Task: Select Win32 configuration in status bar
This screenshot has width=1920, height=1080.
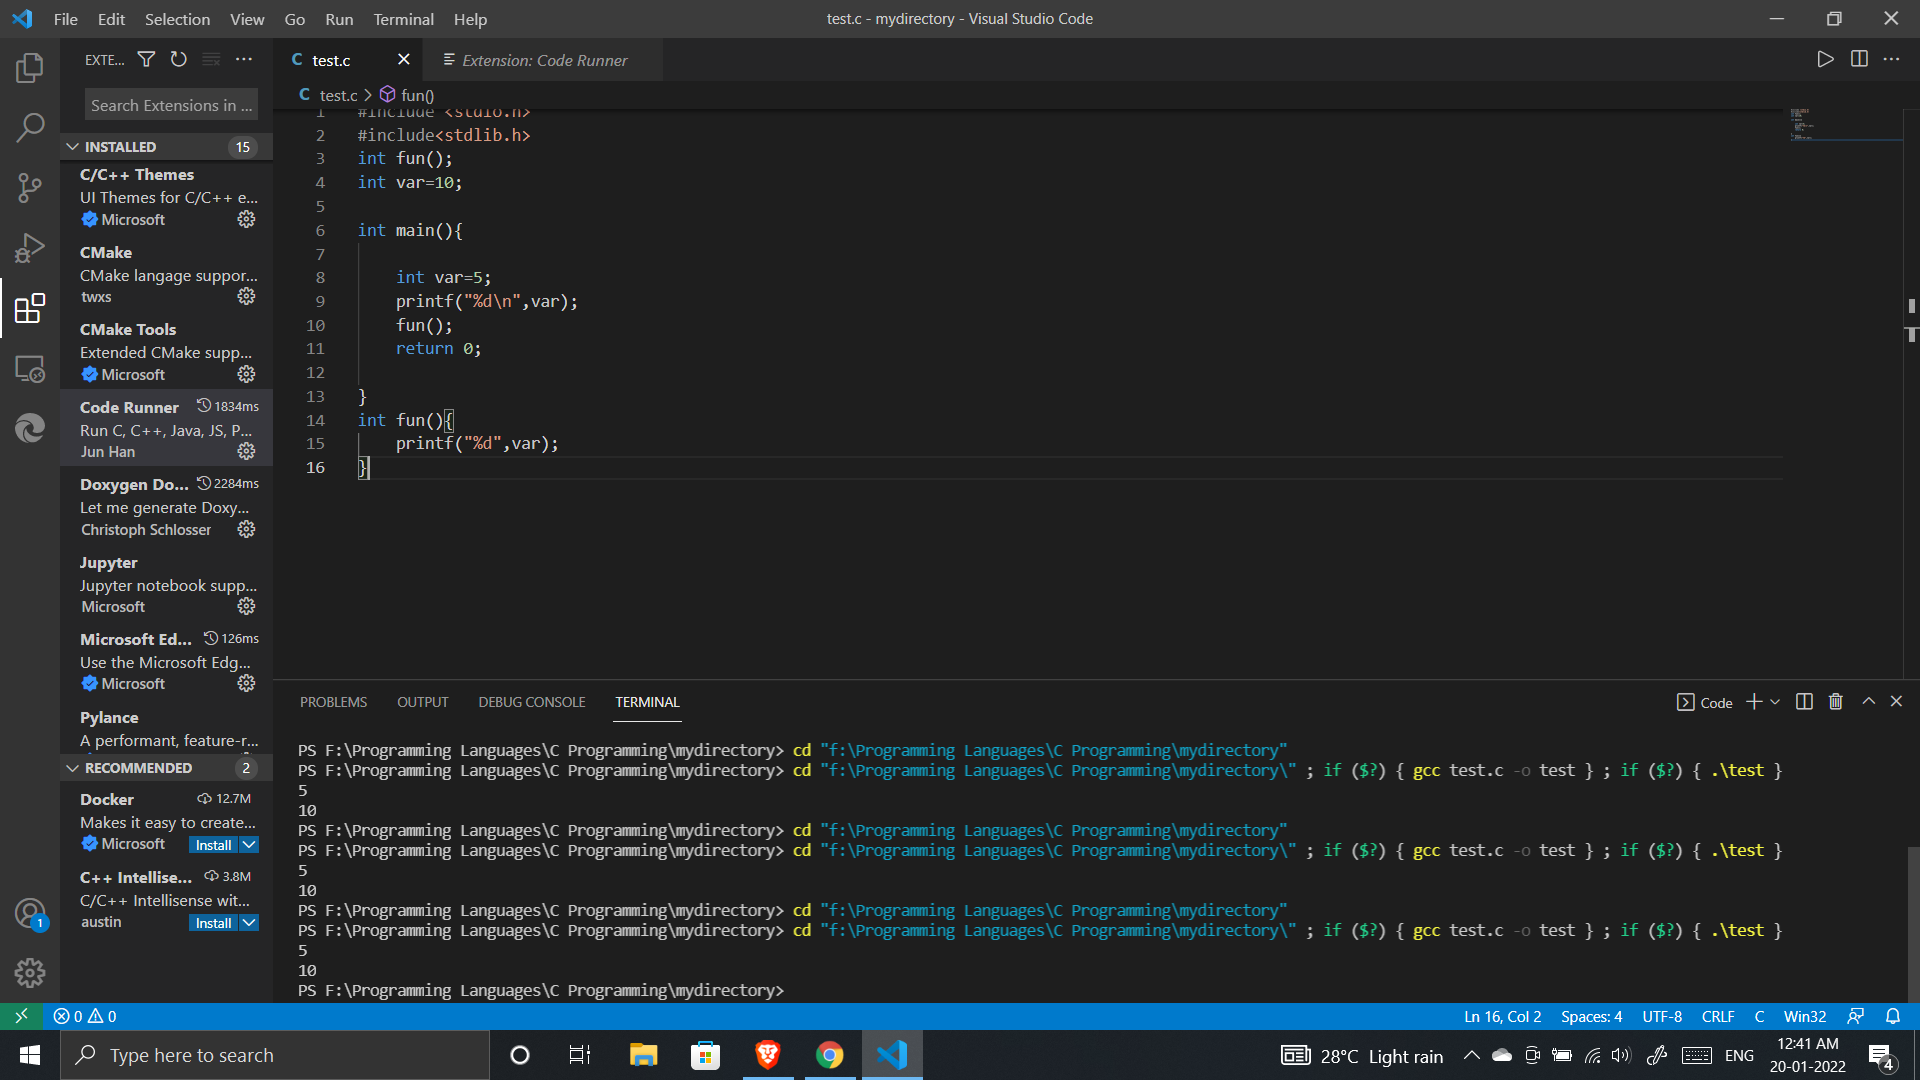Action: point(1805,1016)
